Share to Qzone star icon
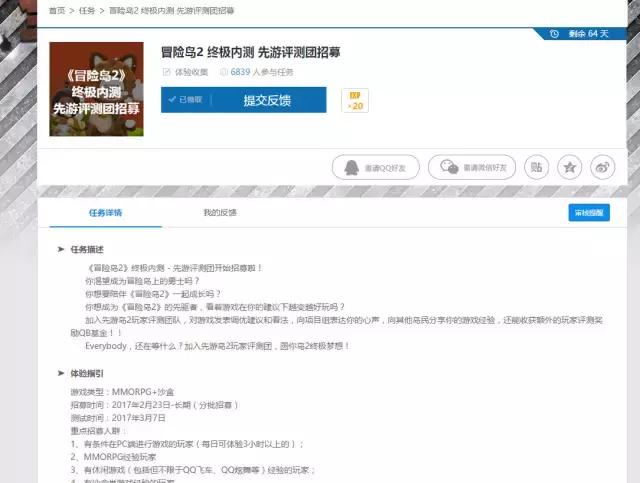The image size is (640, 483). point(569,167)
